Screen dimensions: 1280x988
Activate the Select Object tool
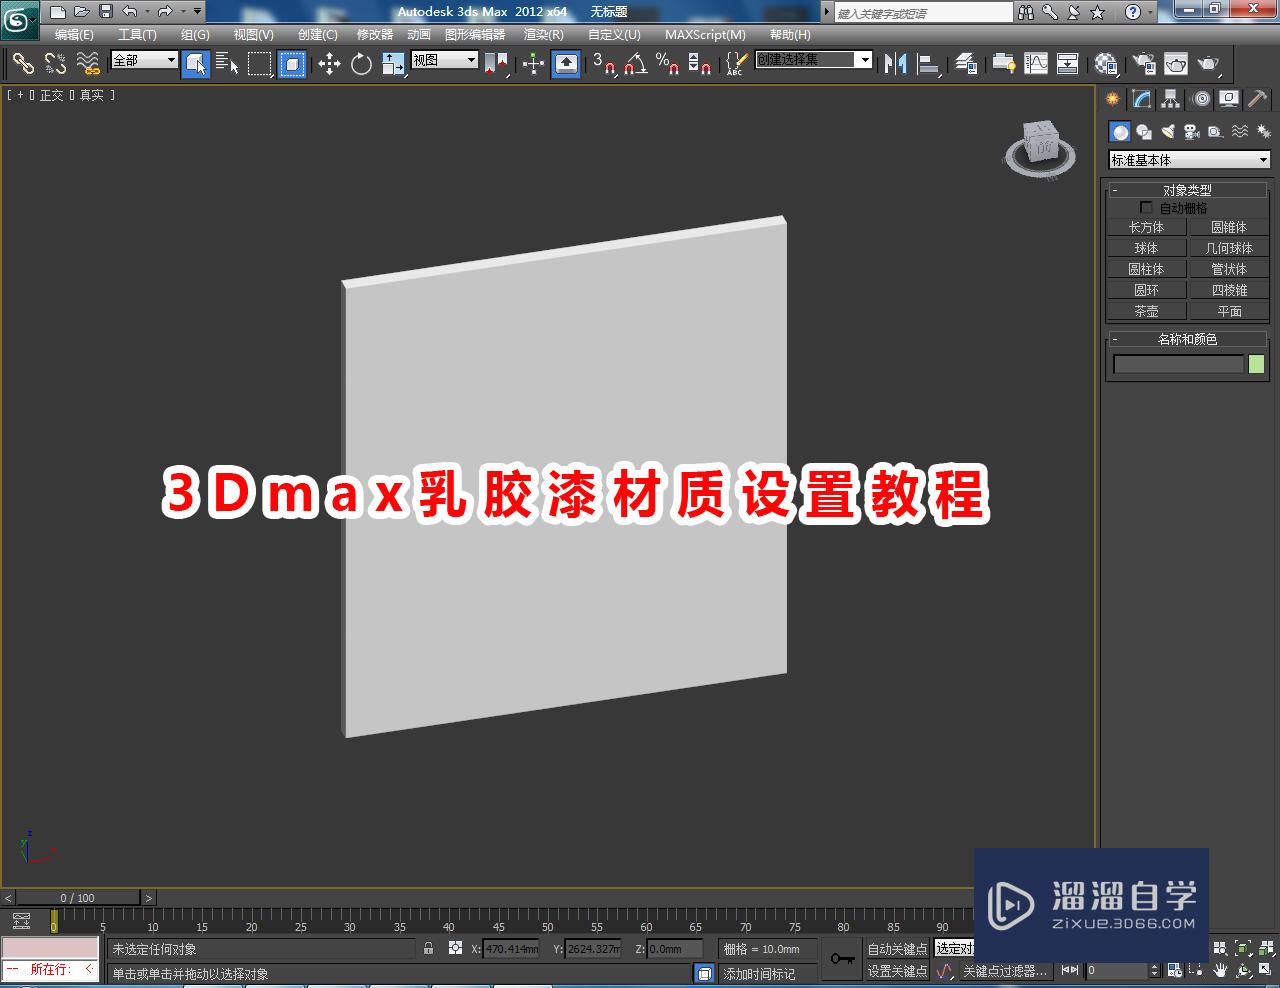pyautogui.click(x=196, y=64)
